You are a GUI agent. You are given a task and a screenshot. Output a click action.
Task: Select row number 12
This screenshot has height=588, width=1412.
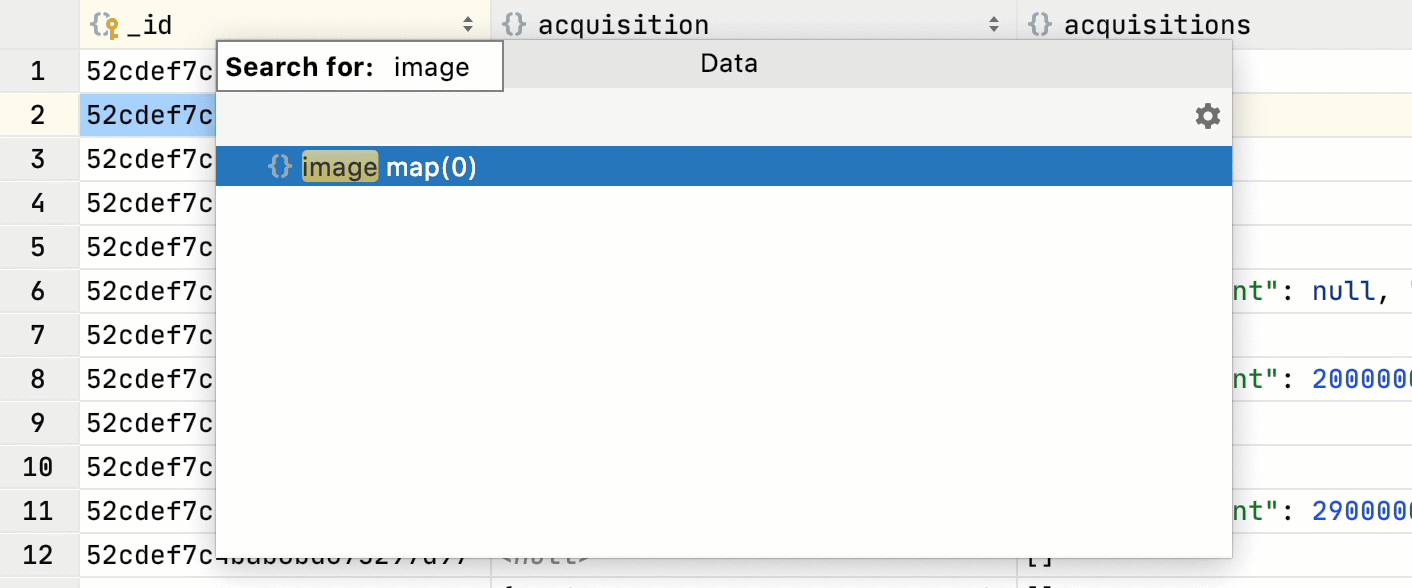click(x=38, y=555)
